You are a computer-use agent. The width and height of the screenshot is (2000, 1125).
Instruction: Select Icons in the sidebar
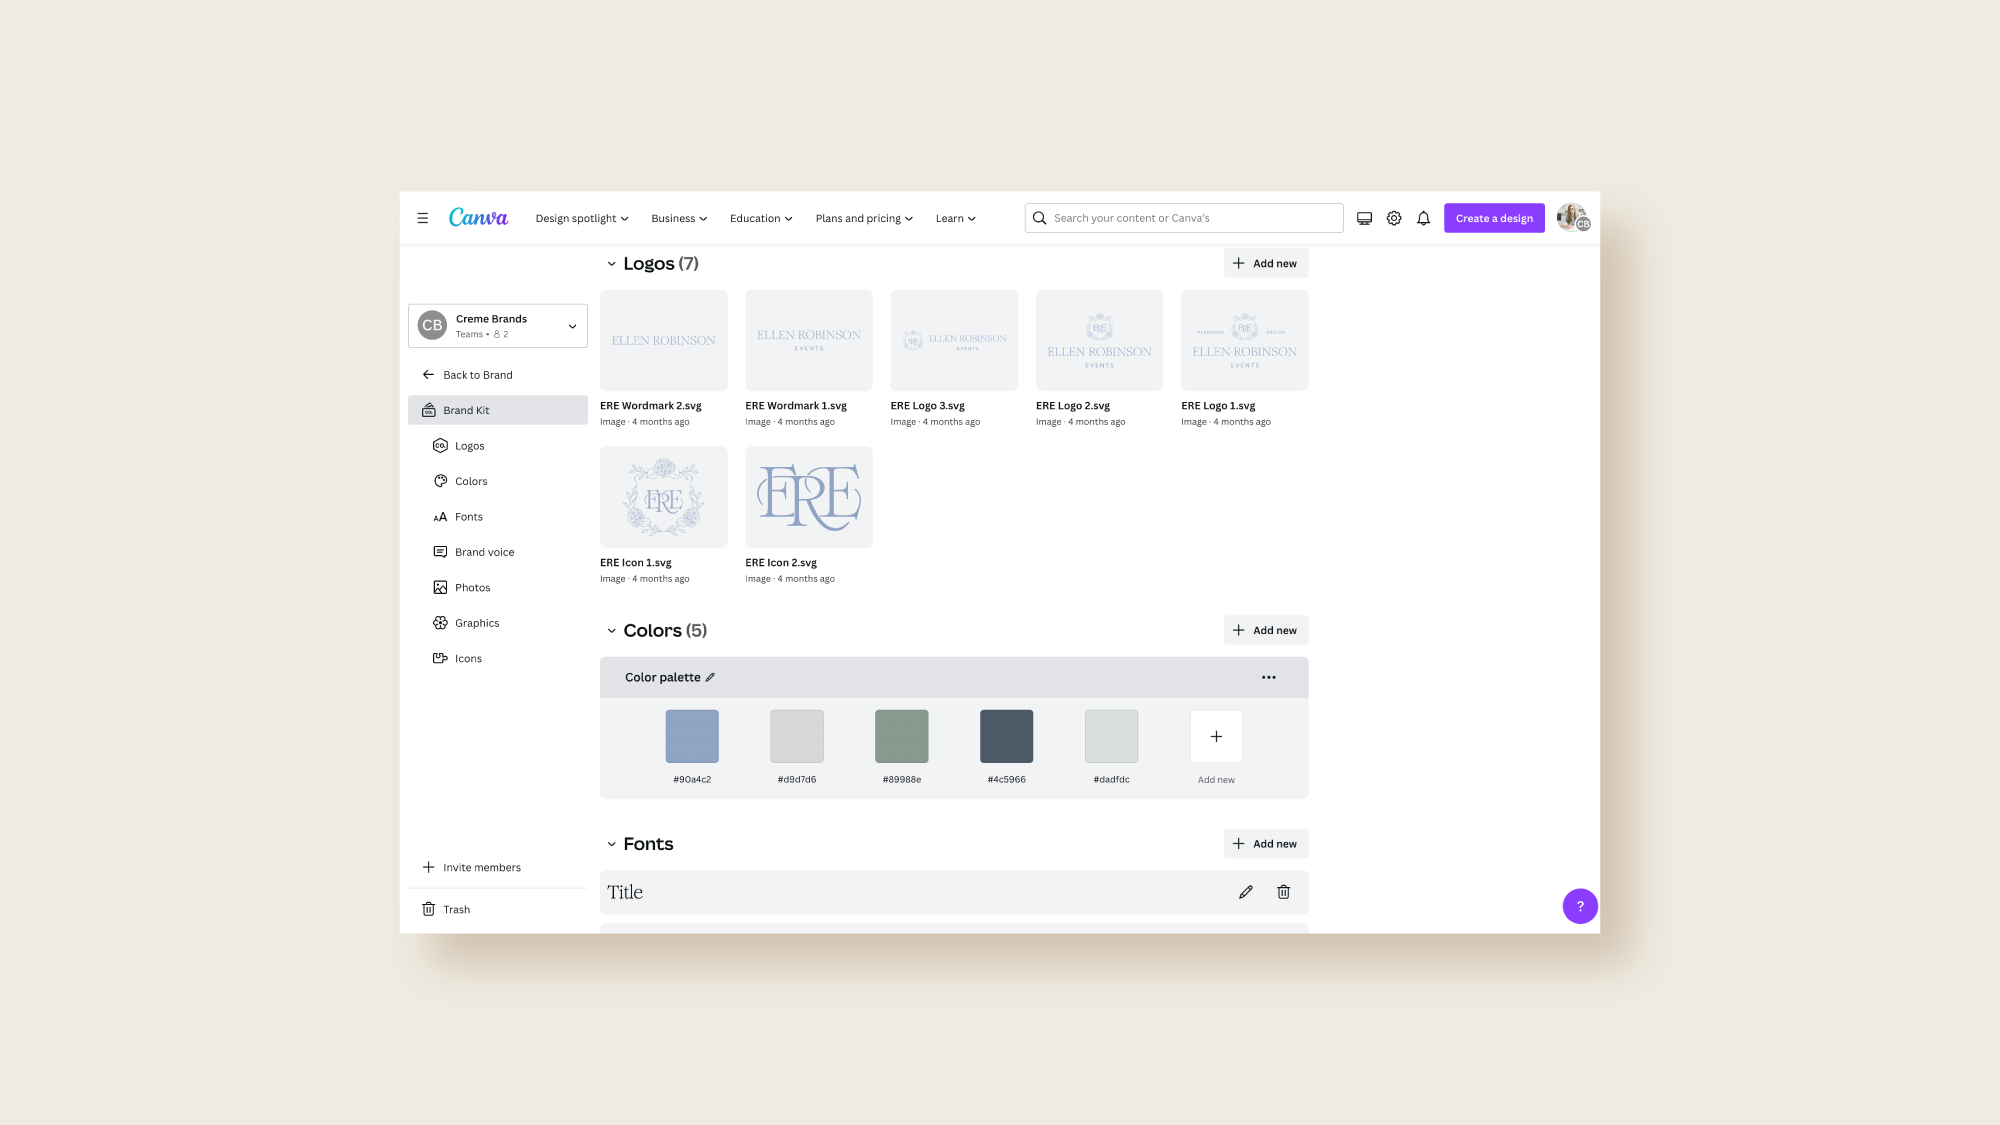pyautogui.click(x=467, y=658)
